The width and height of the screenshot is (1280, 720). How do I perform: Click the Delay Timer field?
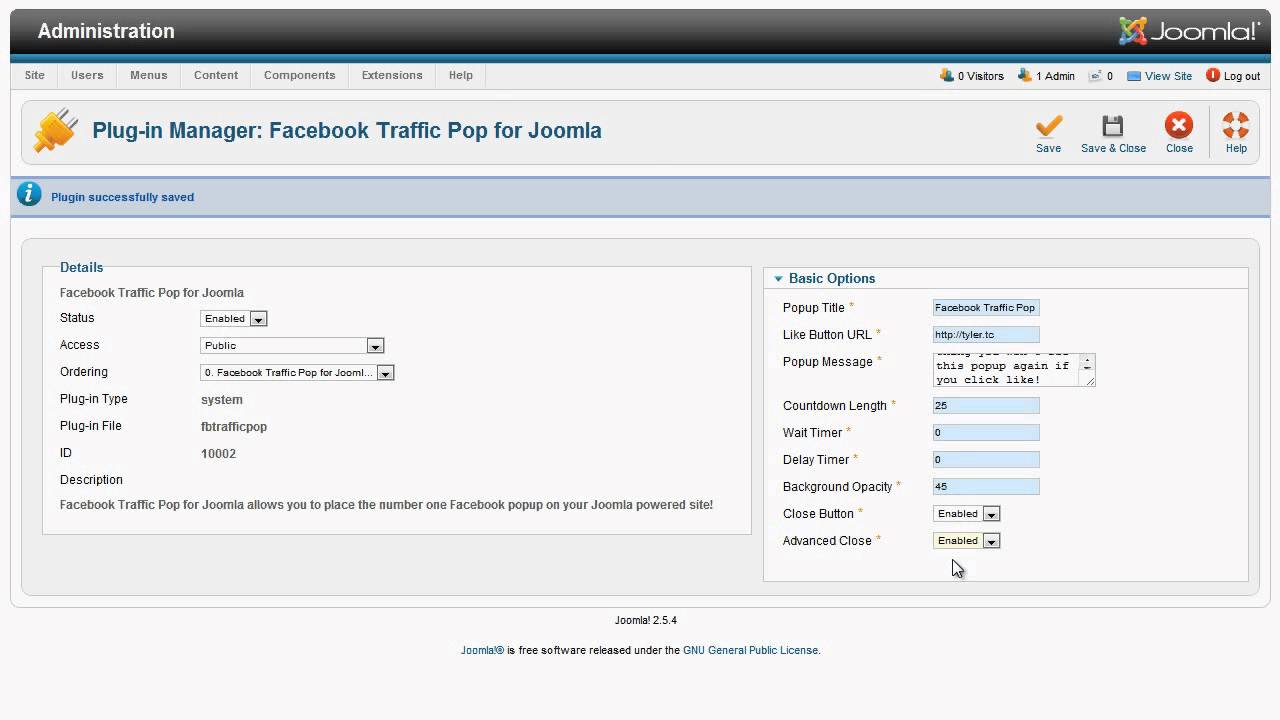pos(986,460)
